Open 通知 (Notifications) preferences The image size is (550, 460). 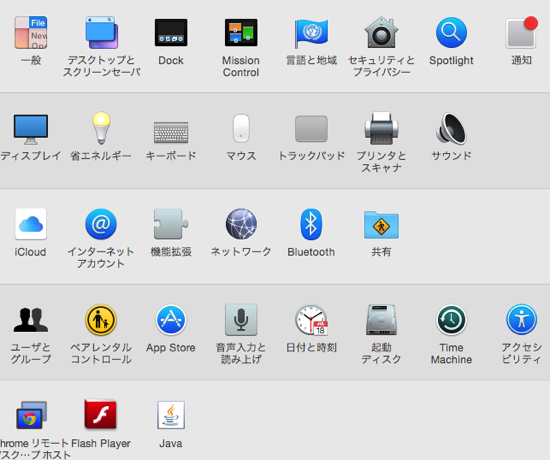[x=521, y=32]
